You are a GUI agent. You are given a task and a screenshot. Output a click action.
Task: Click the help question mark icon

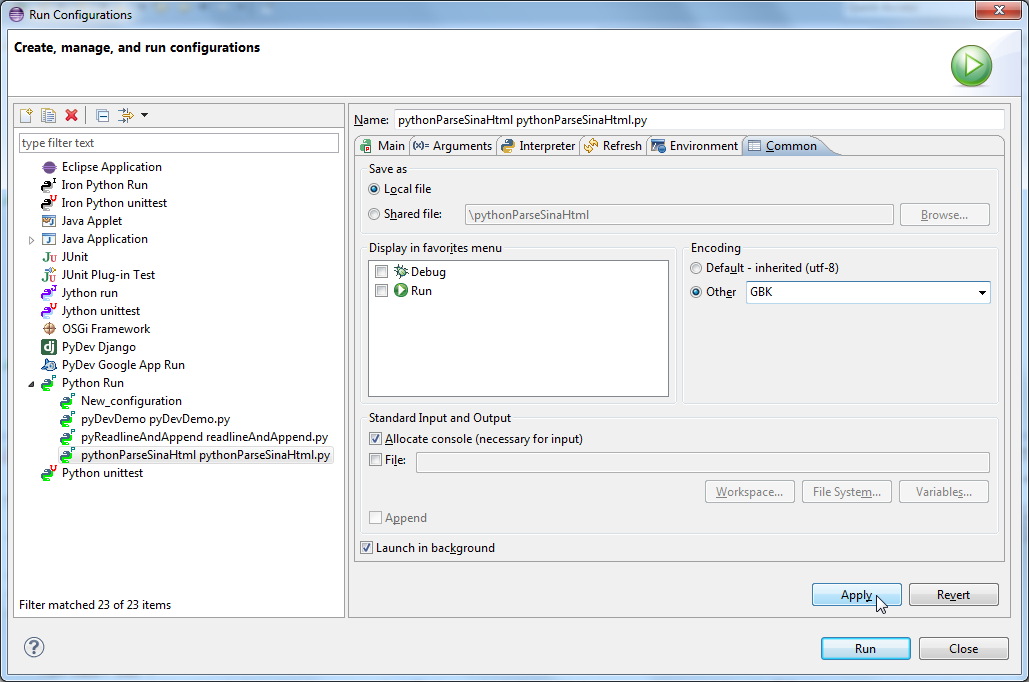click(x=34, y=648)
